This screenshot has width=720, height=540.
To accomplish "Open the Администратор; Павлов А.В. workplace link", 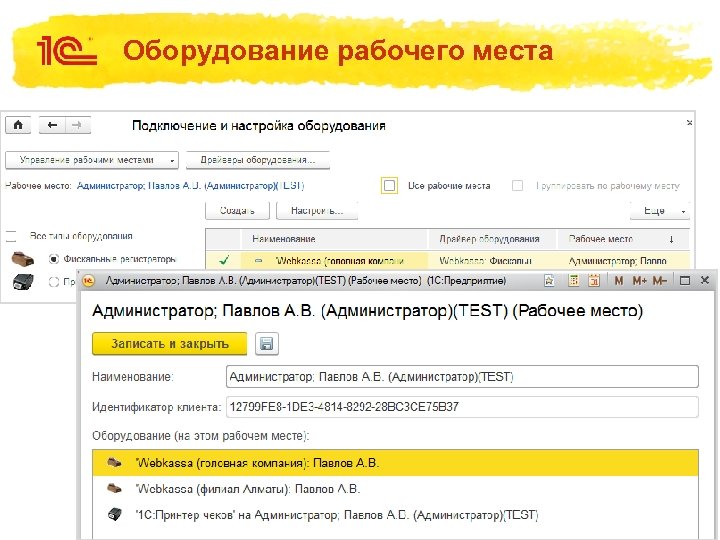I will pyautogui.click(x=190, y=186).
